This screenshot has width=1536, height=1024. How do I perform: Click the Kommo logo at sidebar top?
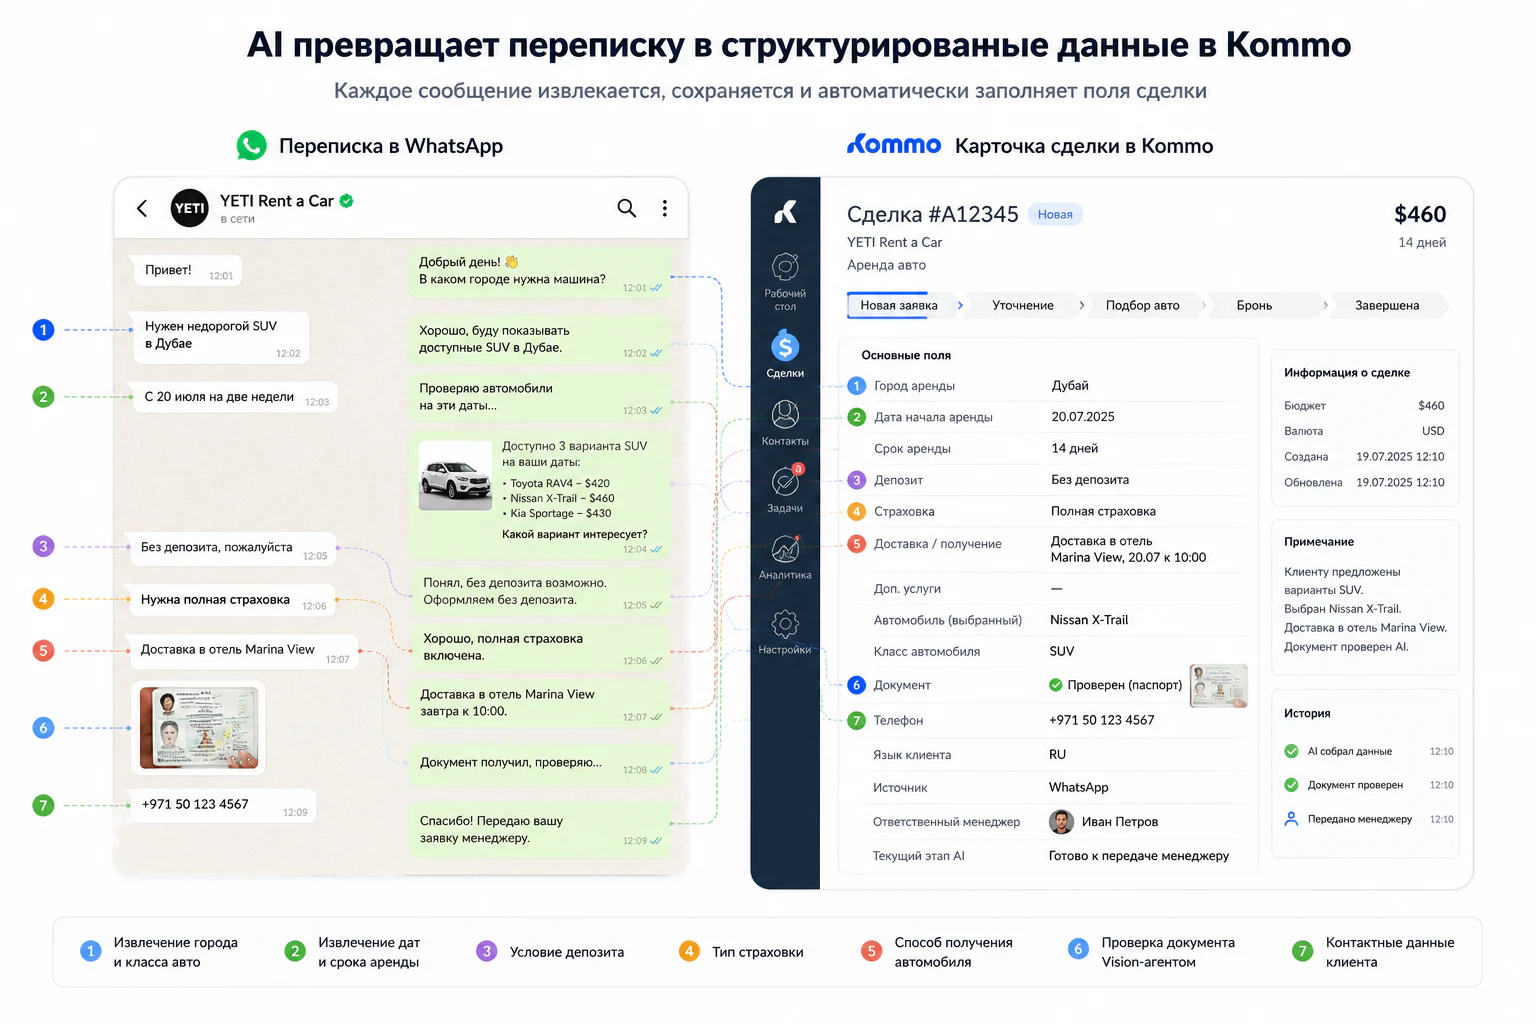coord(785,212)
